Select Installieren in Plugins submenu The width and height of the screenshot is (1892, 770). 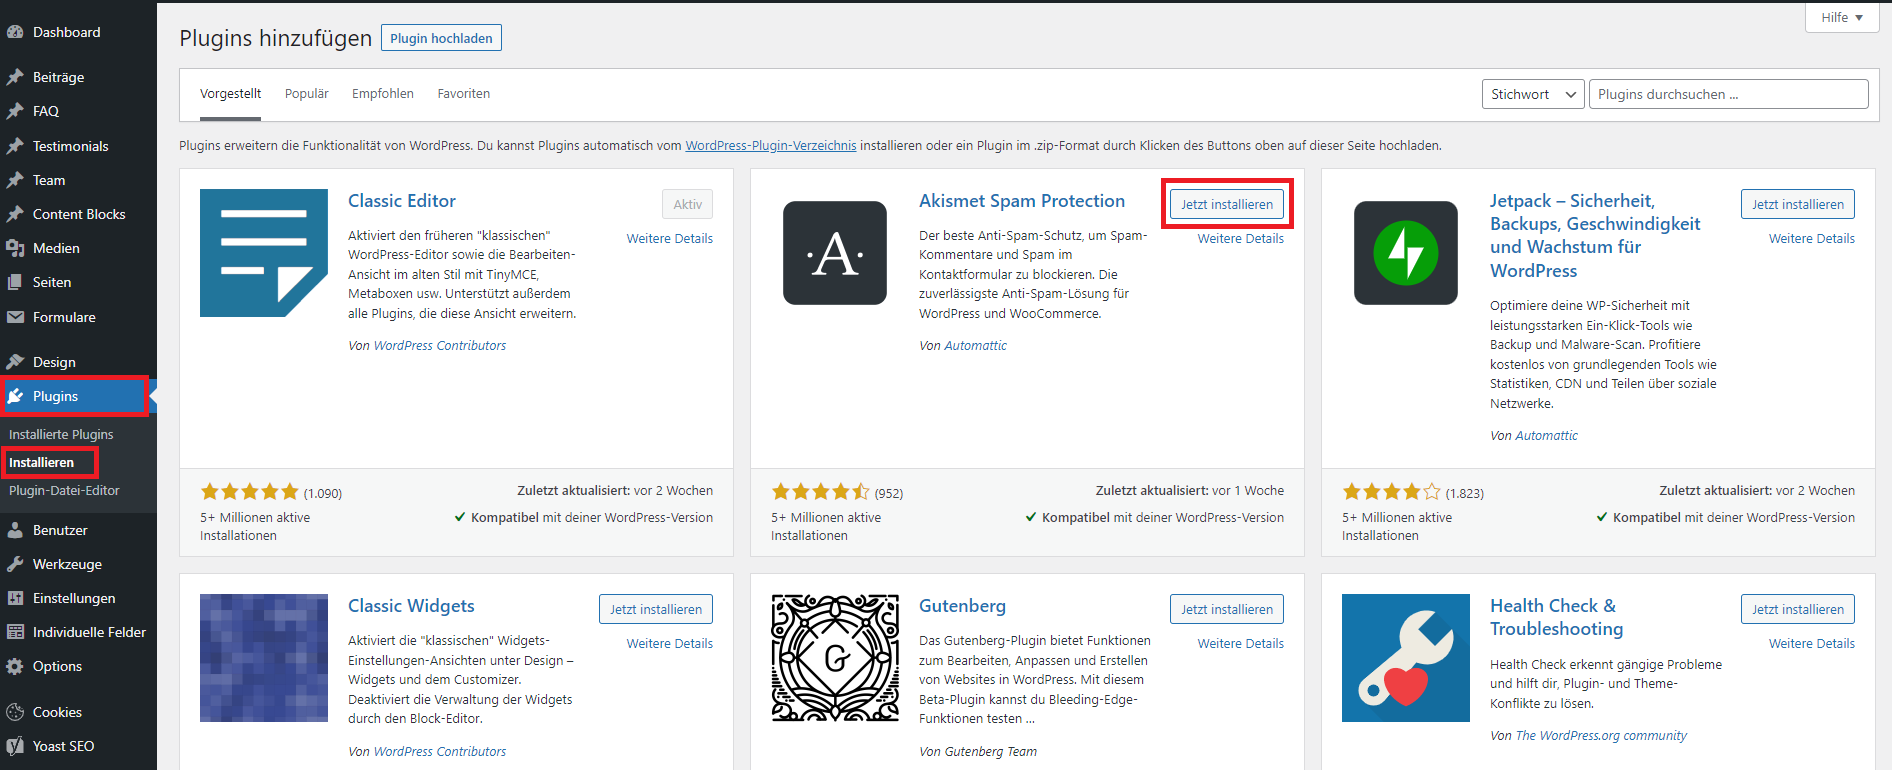pyautogui.click(x=42, y=462)
